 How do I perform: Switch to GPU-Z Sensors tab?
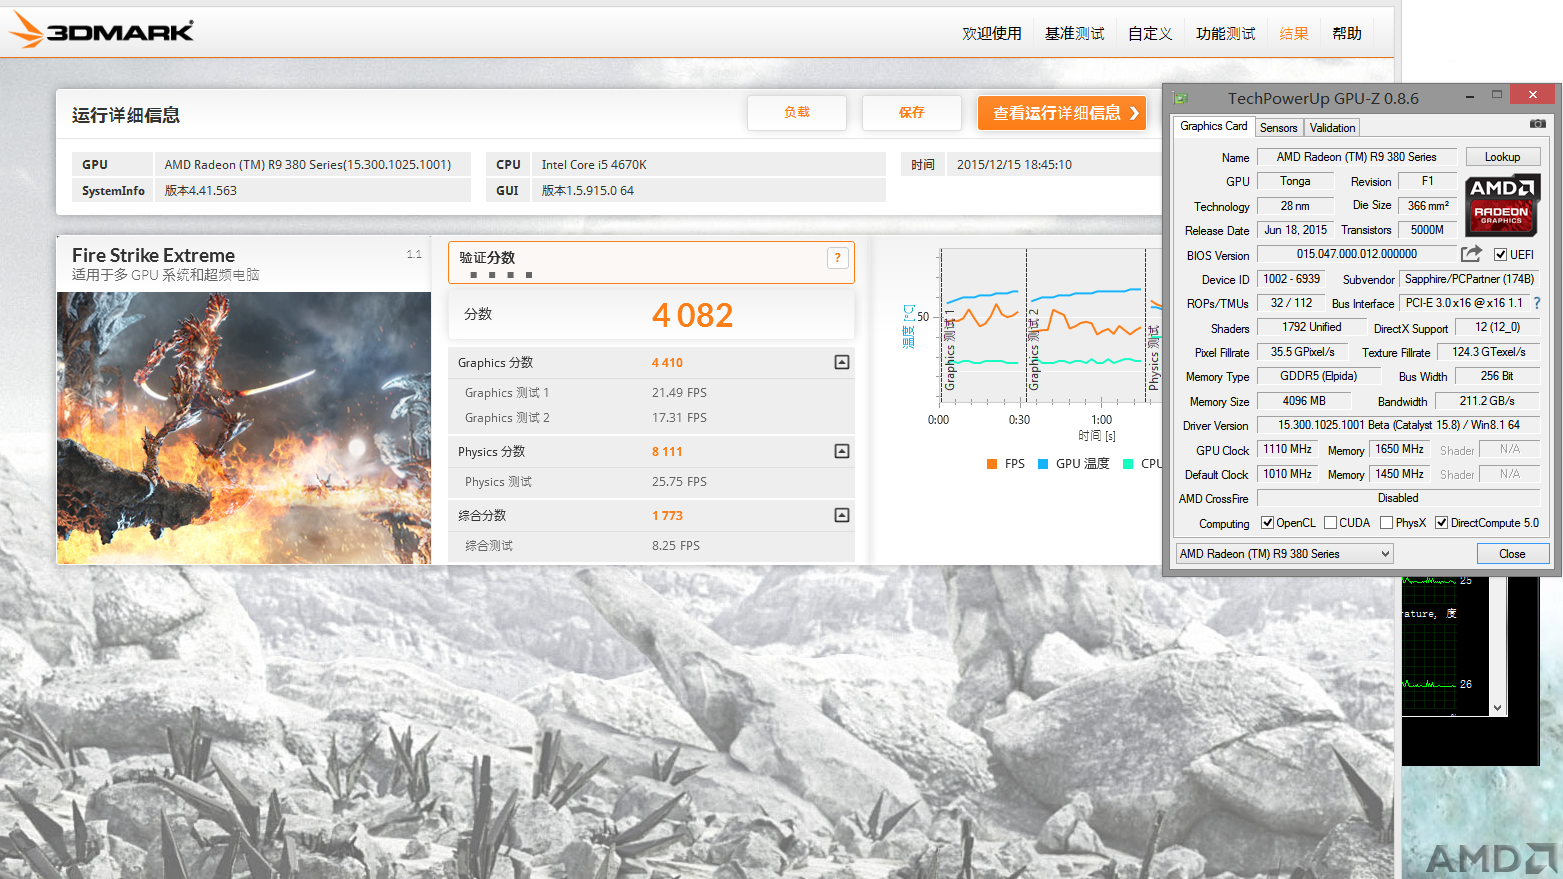1279,128
